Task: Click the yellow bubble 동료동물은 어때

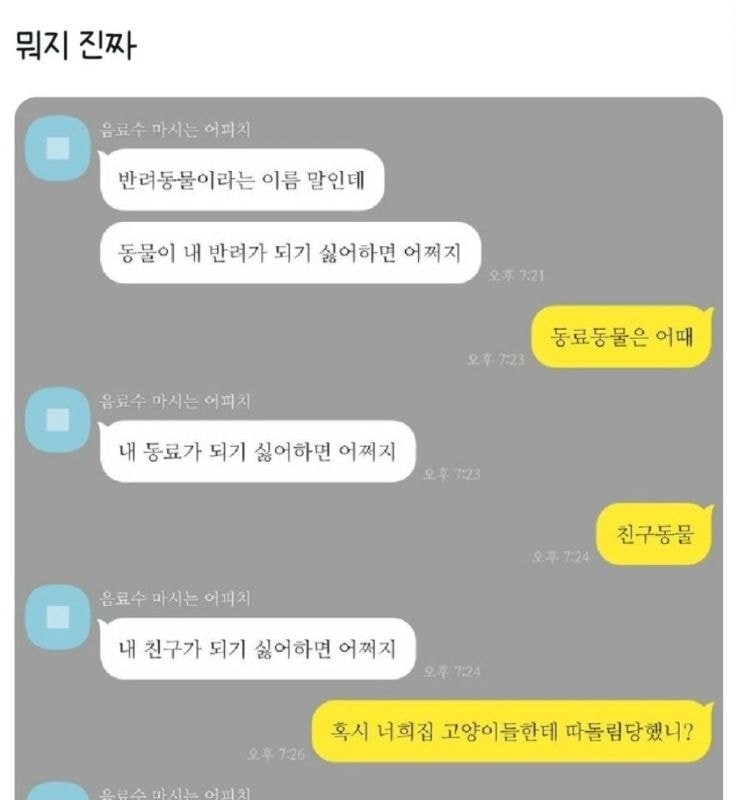Action: click(x=622, y=337)
